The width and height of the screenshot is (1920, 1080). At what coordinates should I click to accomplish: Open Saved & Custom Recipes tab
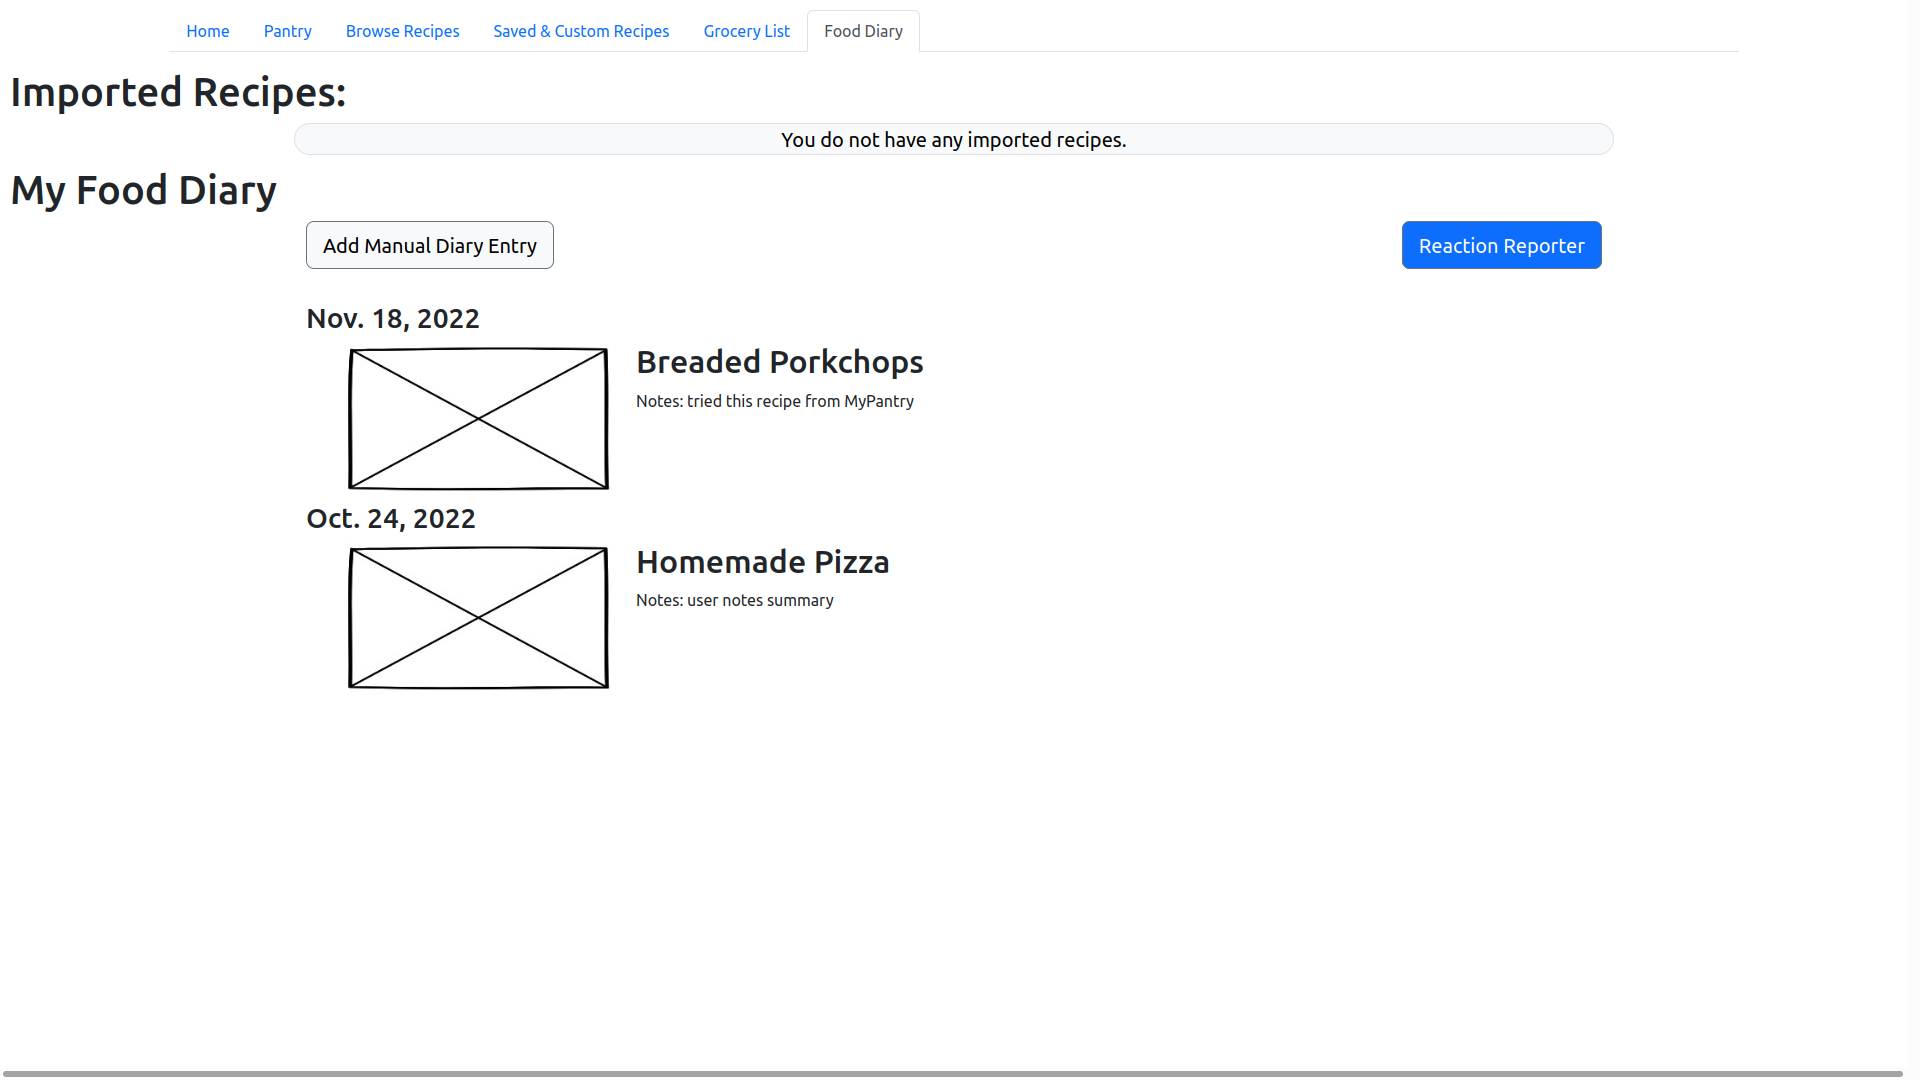[581, 31]
